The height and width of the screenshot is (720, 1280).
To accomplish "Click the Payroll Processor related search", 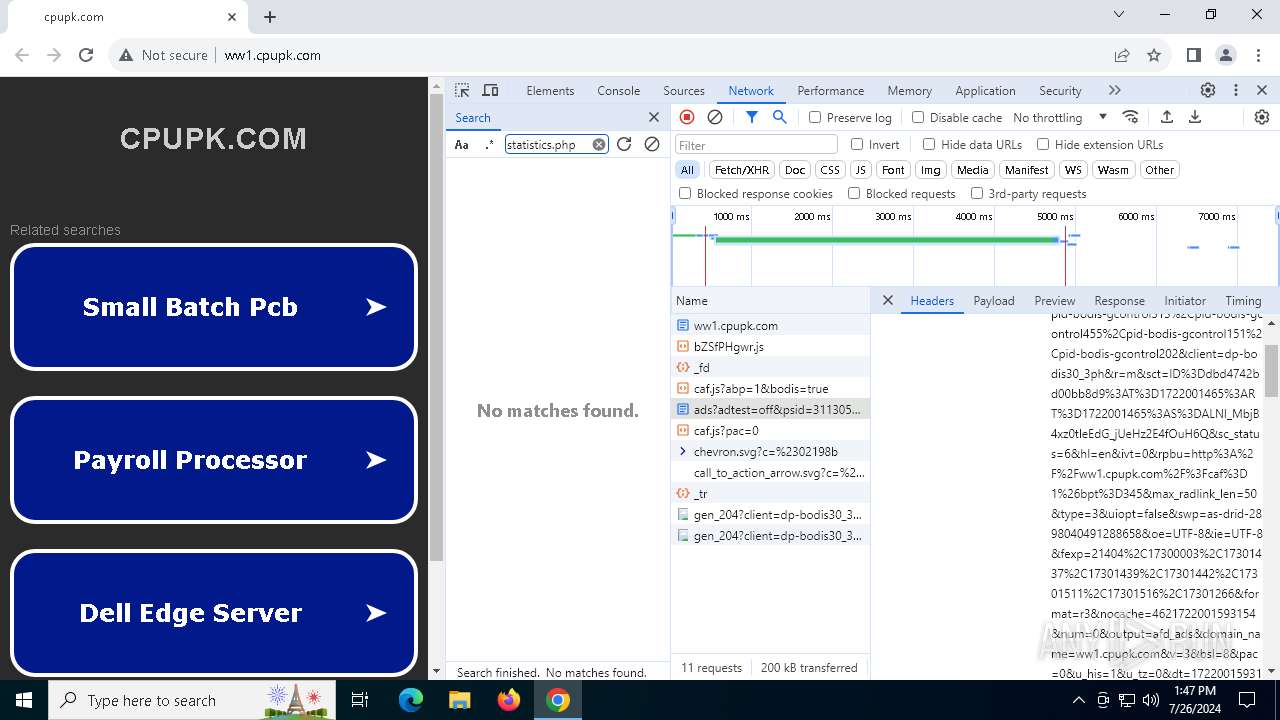I will [x=213, y=460].
